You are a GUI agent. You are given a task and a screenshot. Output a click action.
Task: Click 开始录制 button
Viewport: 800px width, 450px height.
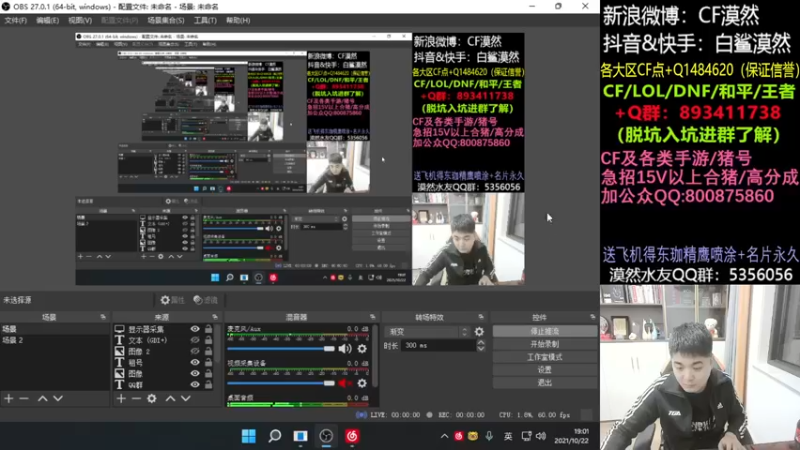tap(545, 344)
